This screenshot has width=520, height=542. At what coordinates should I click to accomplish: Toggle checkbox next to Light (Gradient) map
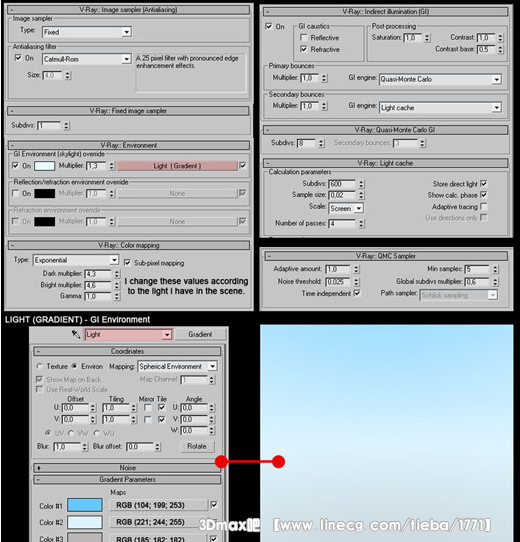tap(243, 166)
